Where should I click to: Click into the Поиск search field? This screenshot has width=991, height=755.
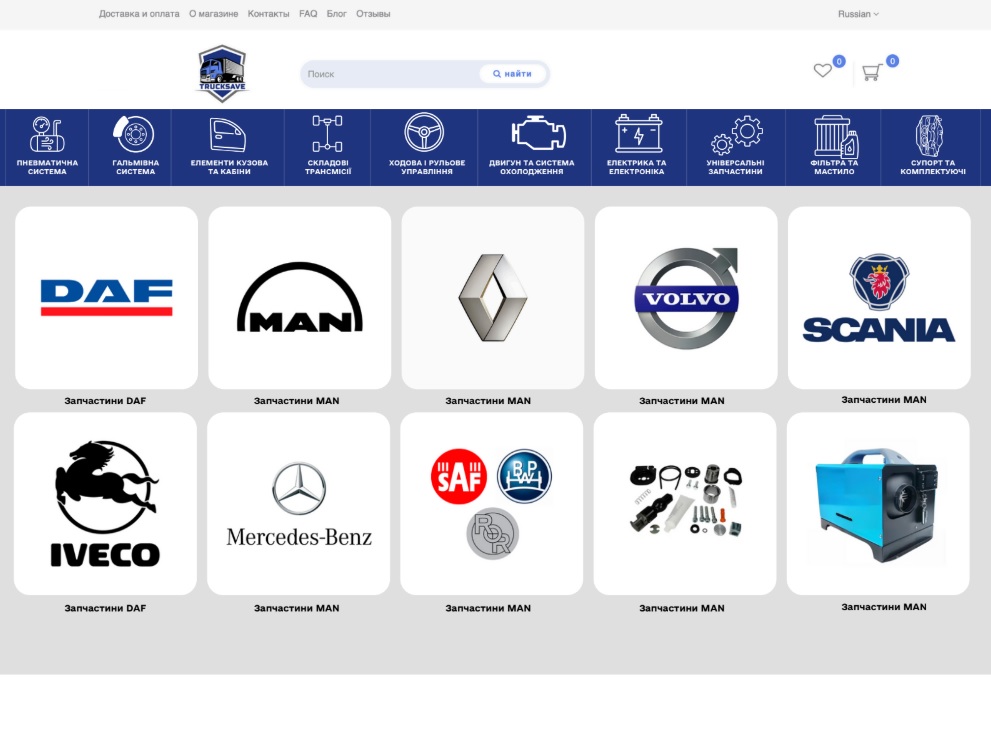pyautogui.click(x=390, y=74)
